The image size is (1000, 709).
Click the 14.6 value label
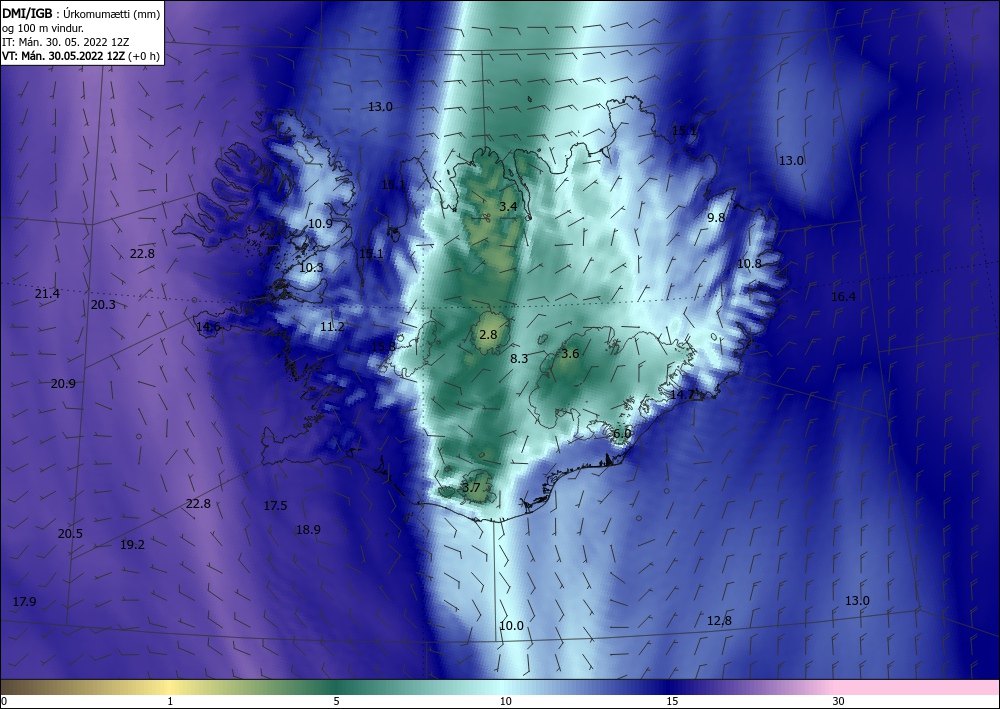[x=208, y=327]
